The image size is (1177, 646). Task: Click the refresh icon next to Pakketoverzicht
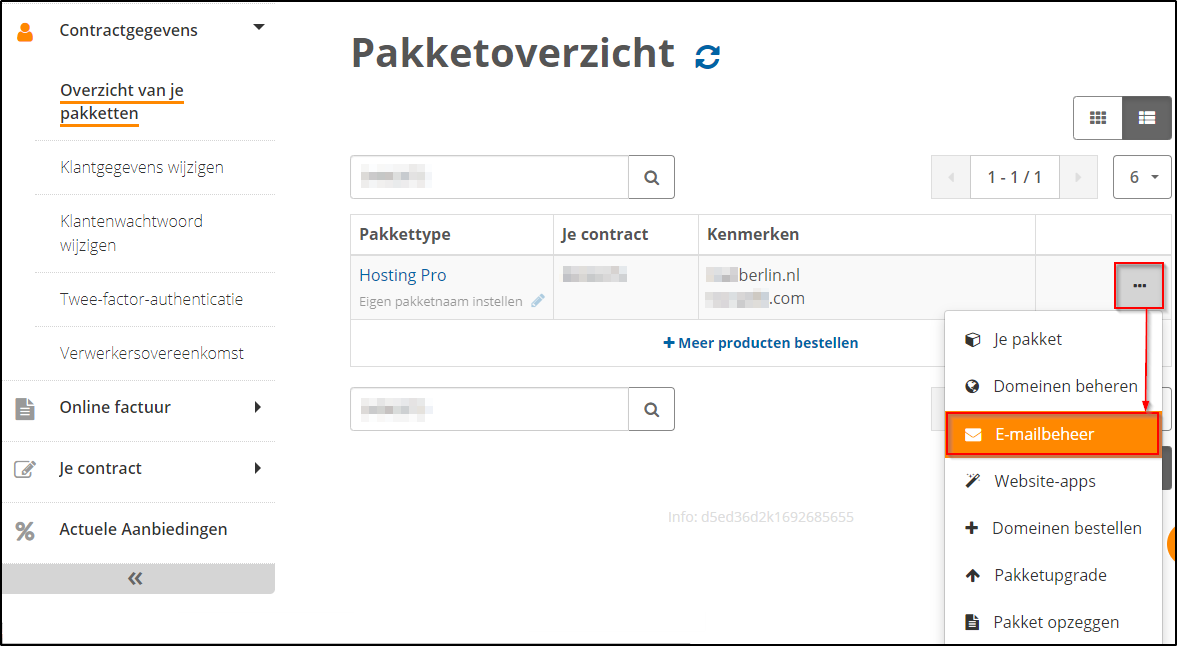(707, 57)
